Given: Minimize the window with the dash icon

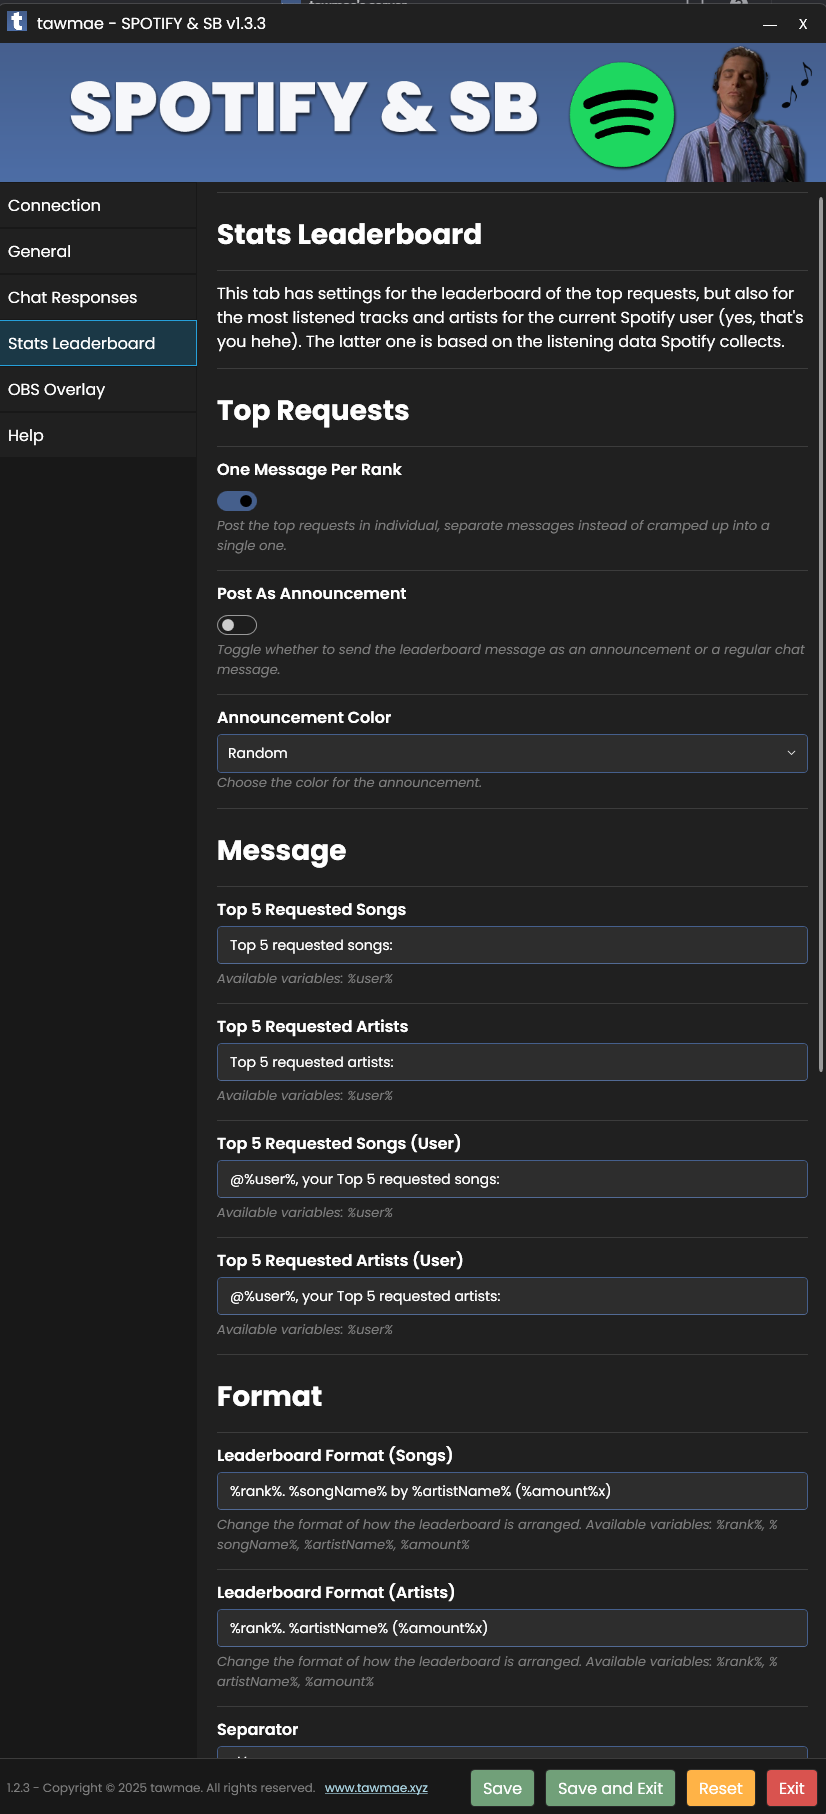Looking at the screenshot, I should [x=770, y=24].
